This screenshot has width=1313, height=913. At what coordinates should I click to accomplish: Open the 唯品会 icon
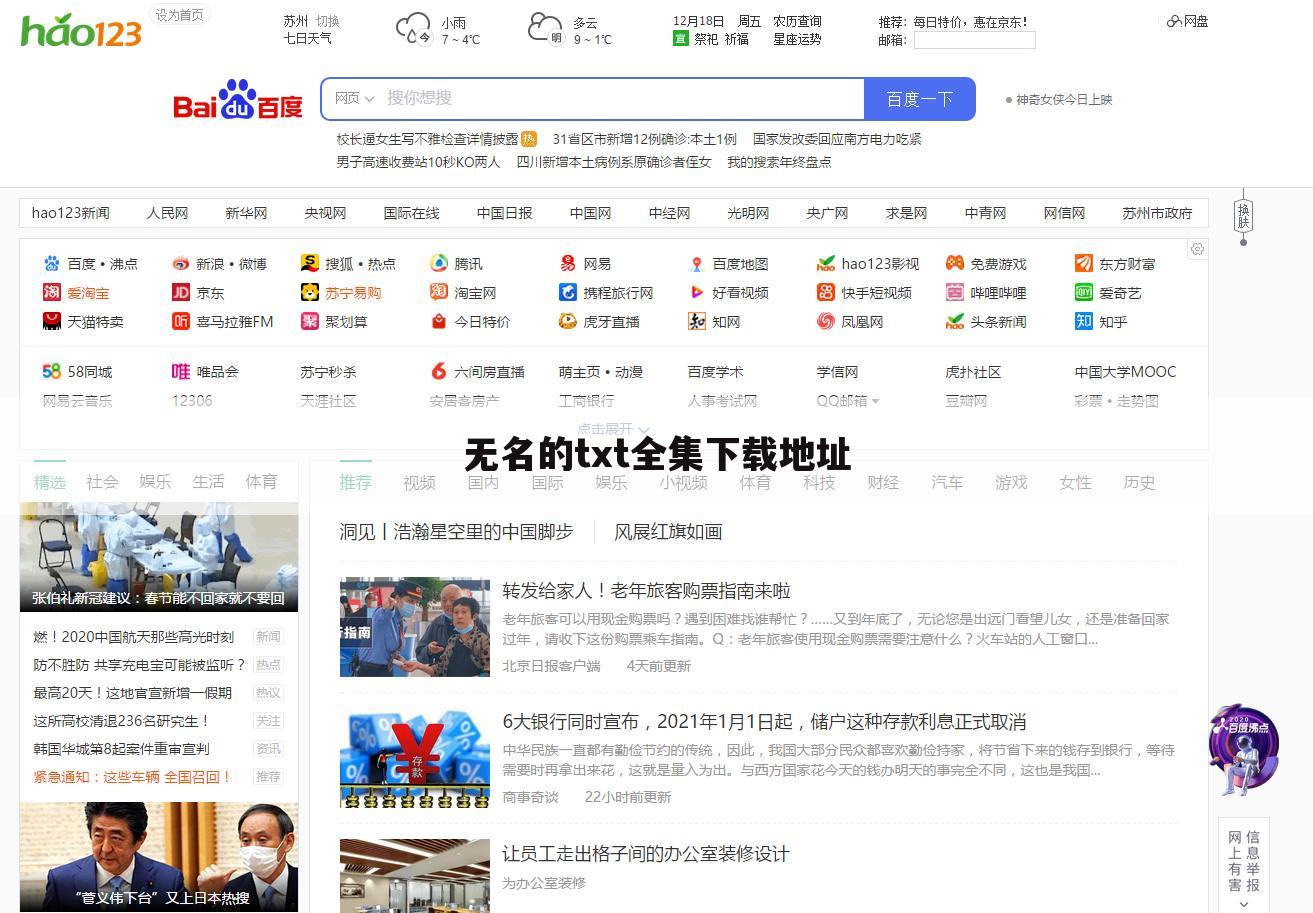tap(181, 372)
